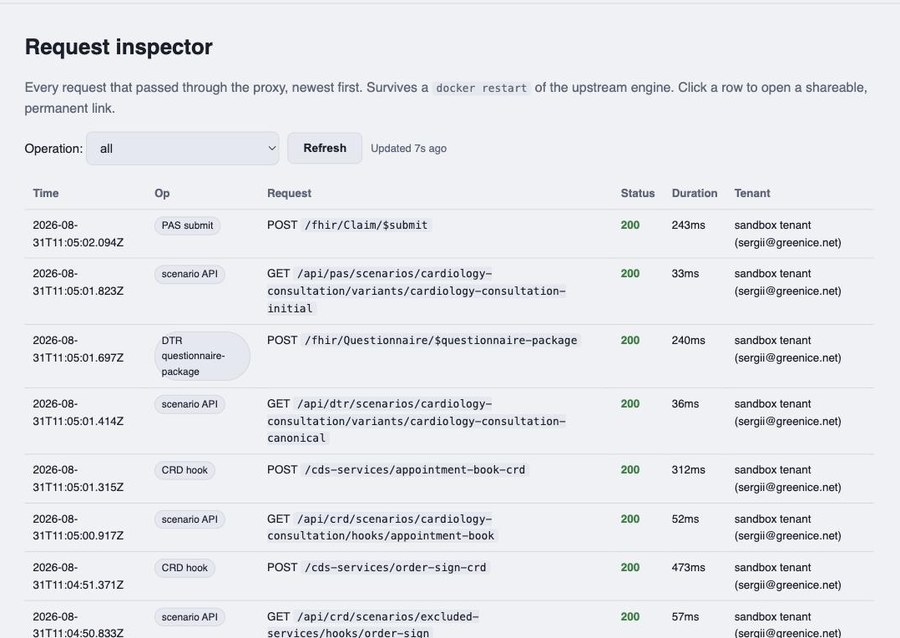
Task: Click the tenant cell in the 473ms row
Action: pyautogui.click(x=788, y=576)
